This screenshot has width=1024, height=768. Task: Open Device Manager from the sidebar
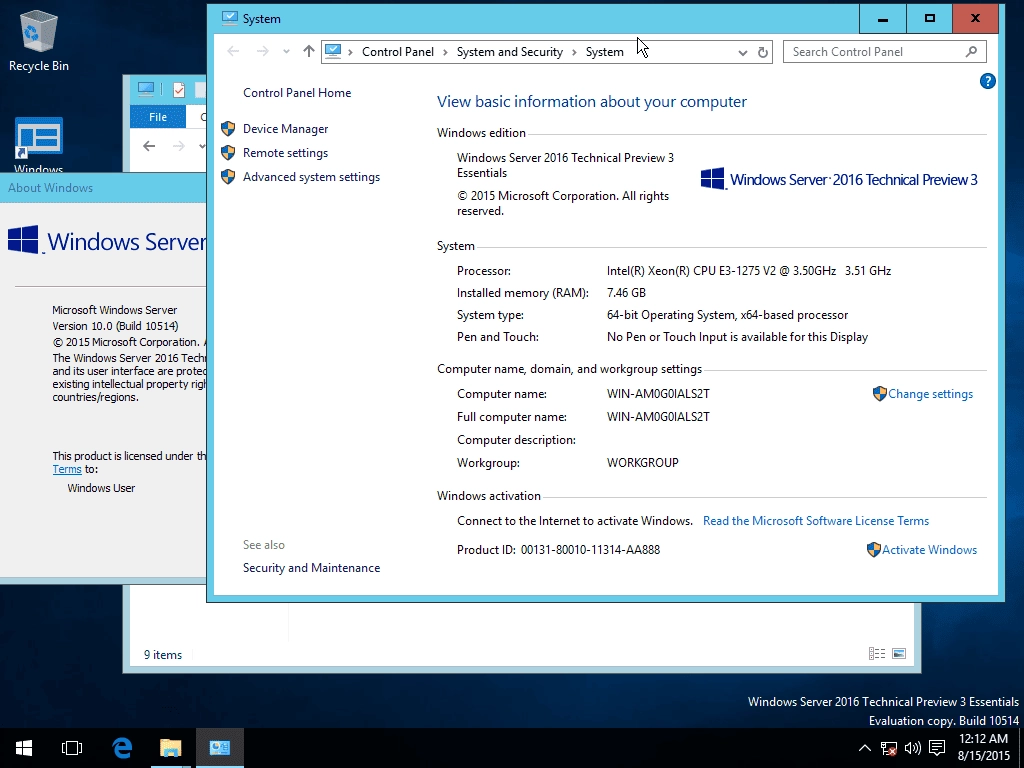coord(285,129)
